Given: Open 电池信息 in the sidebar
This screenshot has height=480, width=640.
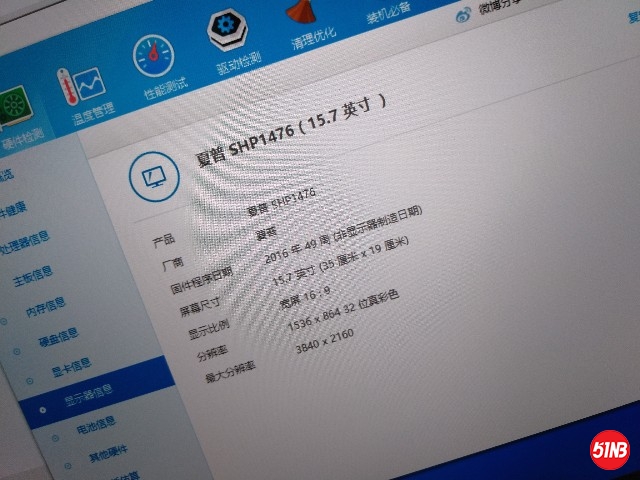Looking at the screenshot, I should click(96, 425).
